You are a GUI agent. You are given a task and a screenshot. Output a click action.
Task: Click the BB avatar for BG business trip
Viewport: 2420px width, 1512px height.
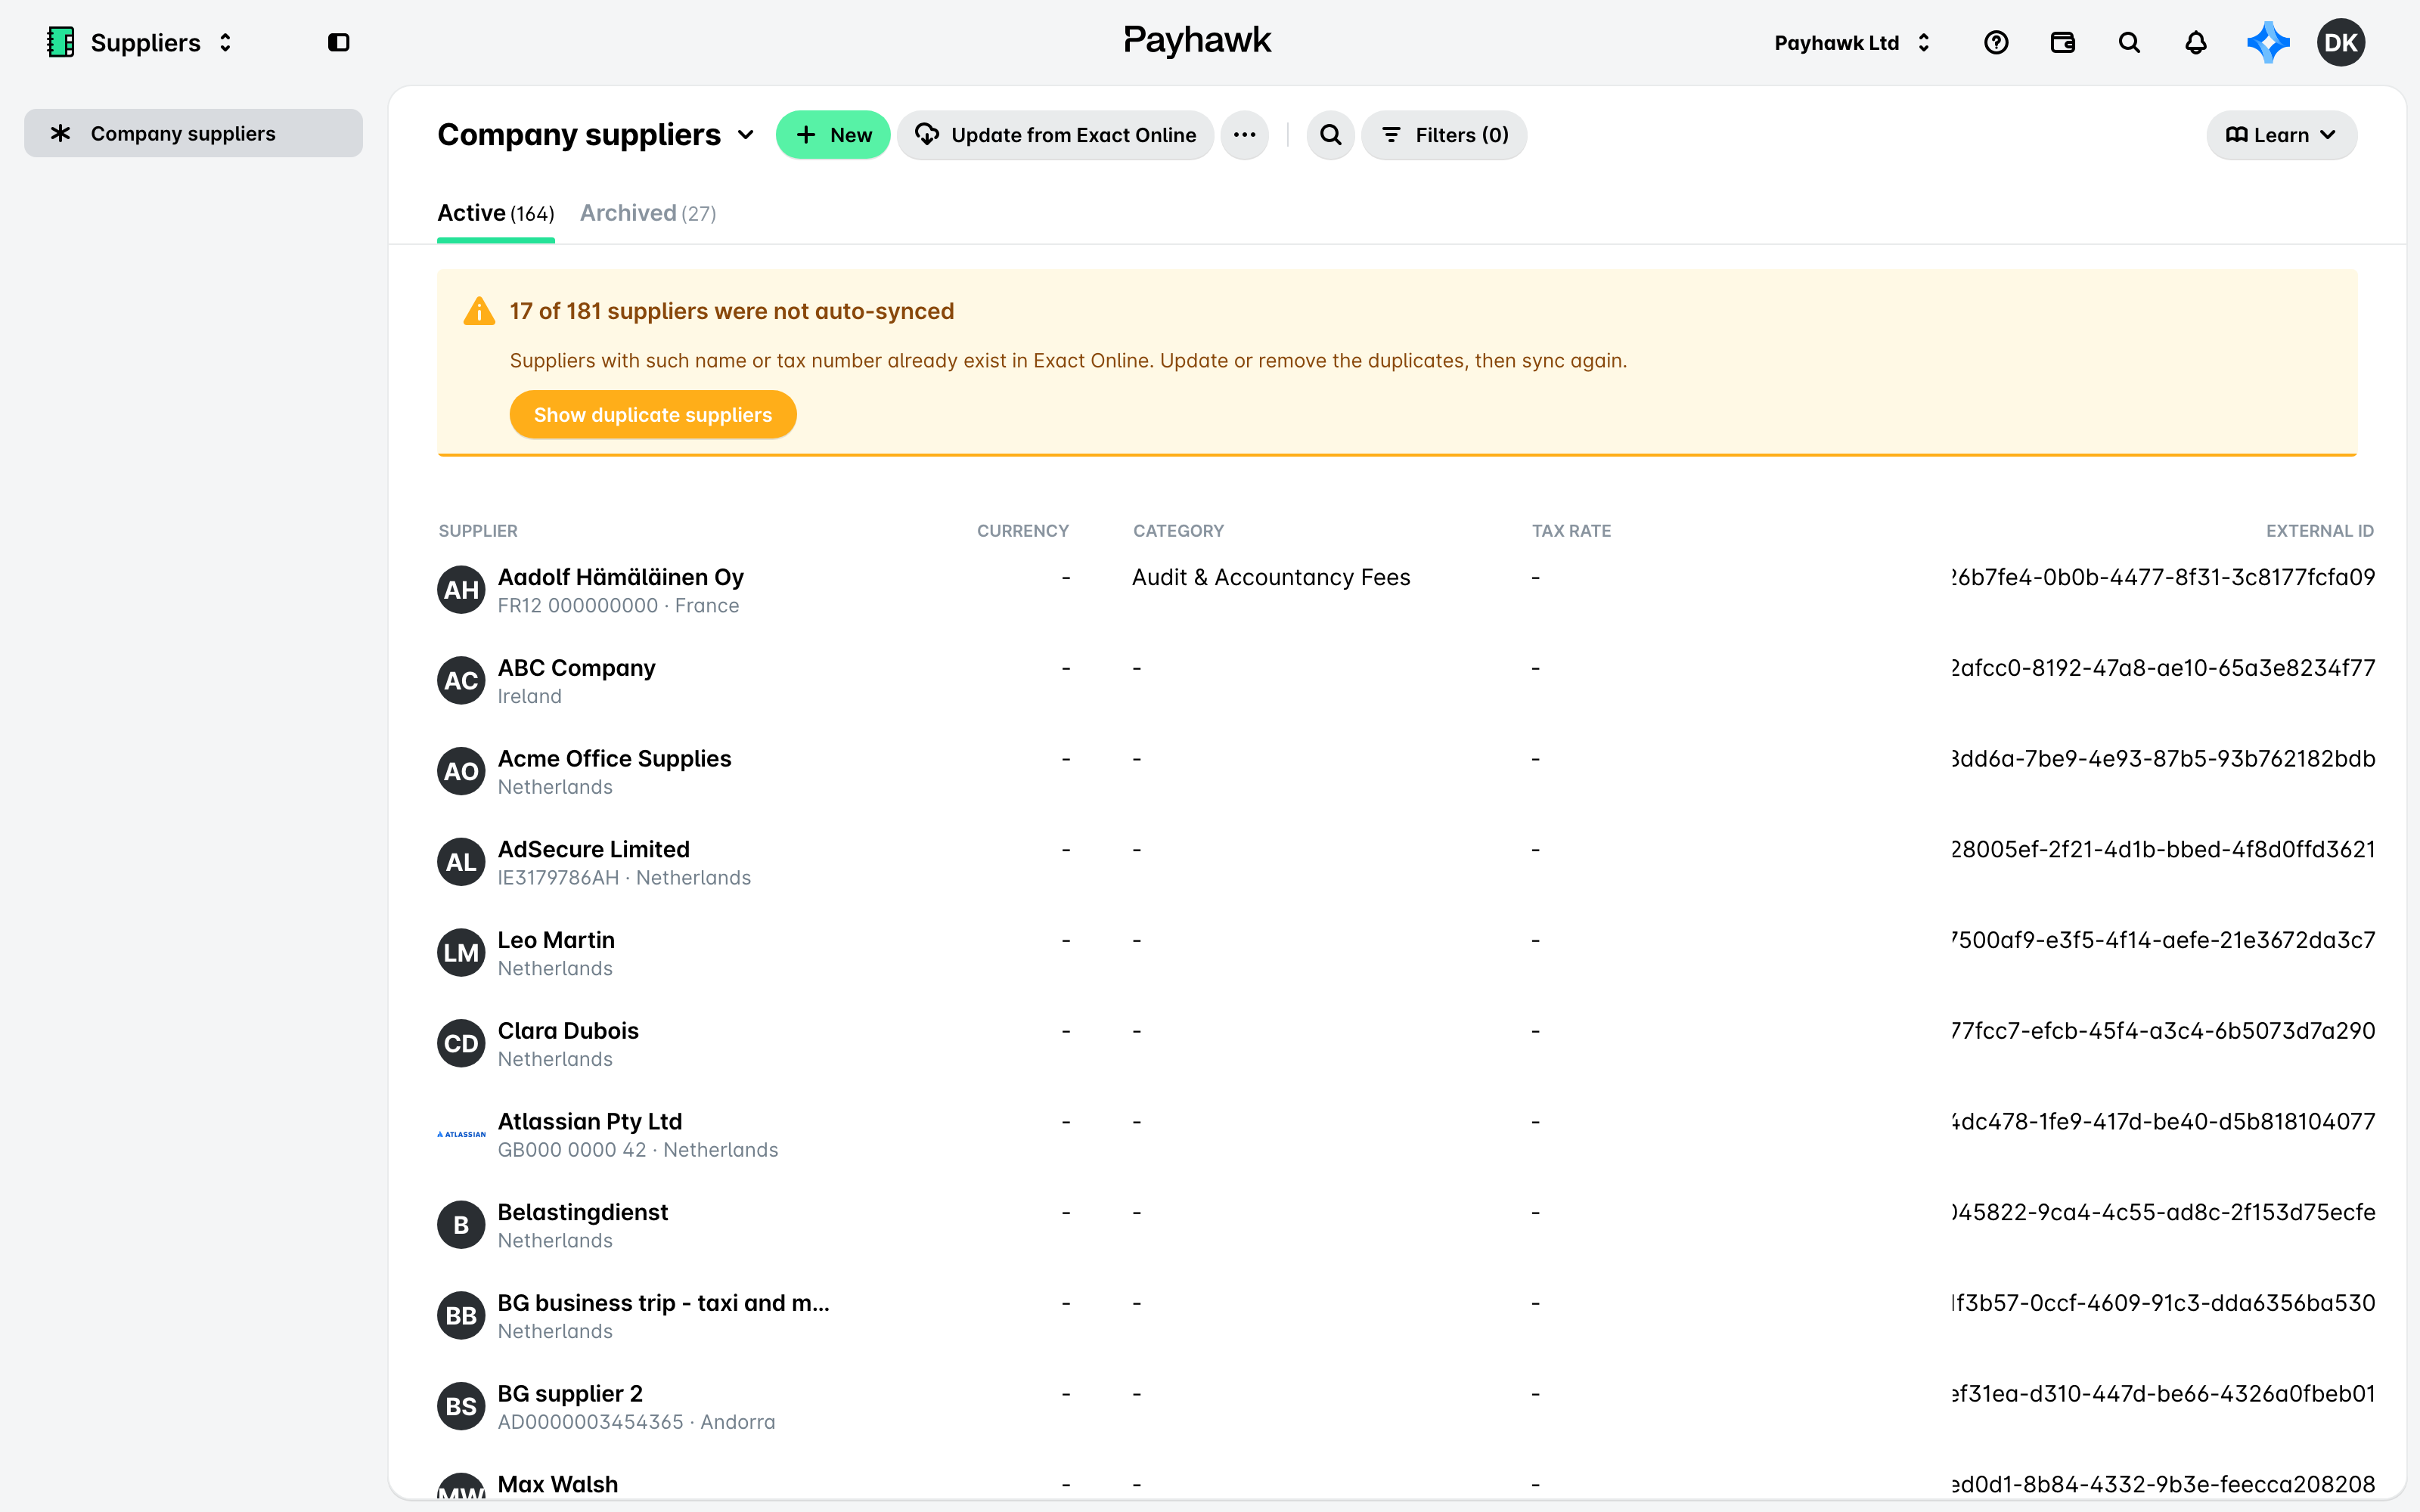tap(461, 1316)
